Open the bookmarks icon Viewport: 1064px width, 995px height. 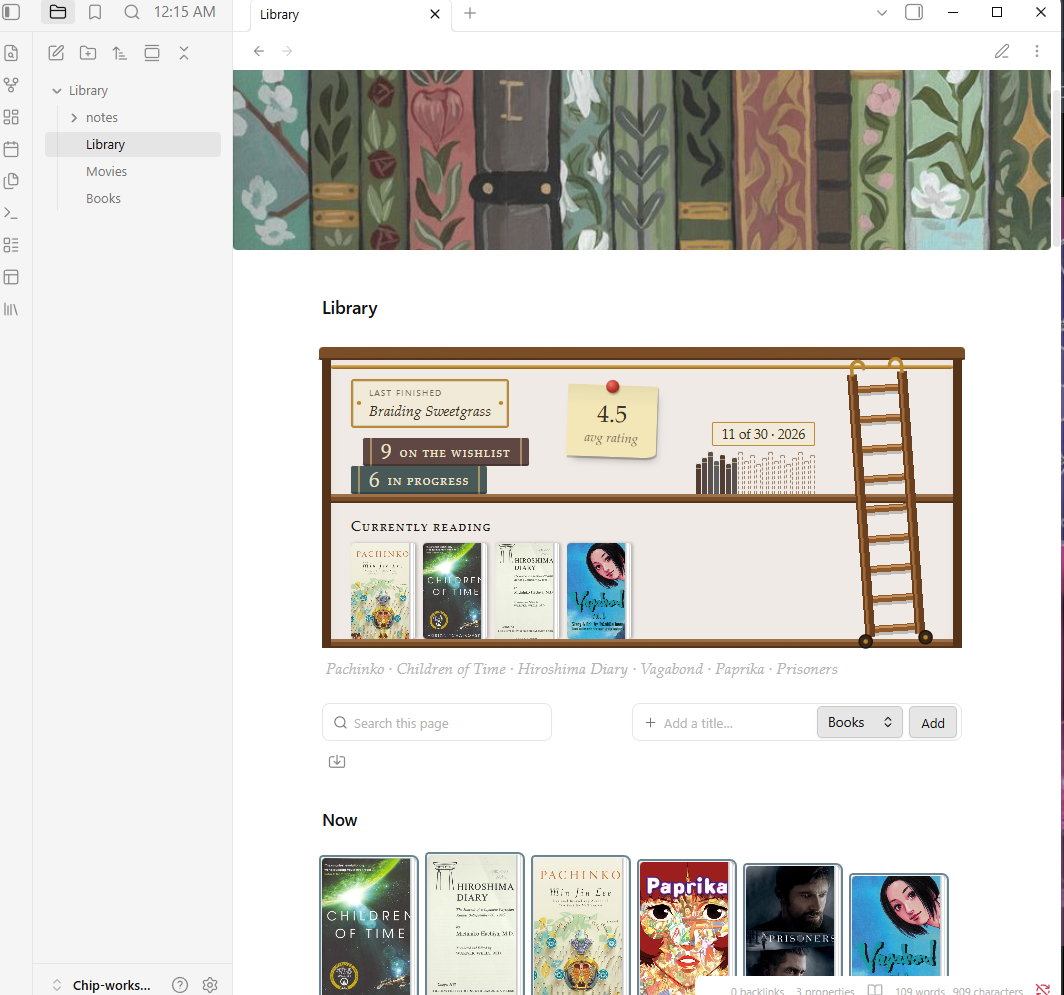[95, 12]
